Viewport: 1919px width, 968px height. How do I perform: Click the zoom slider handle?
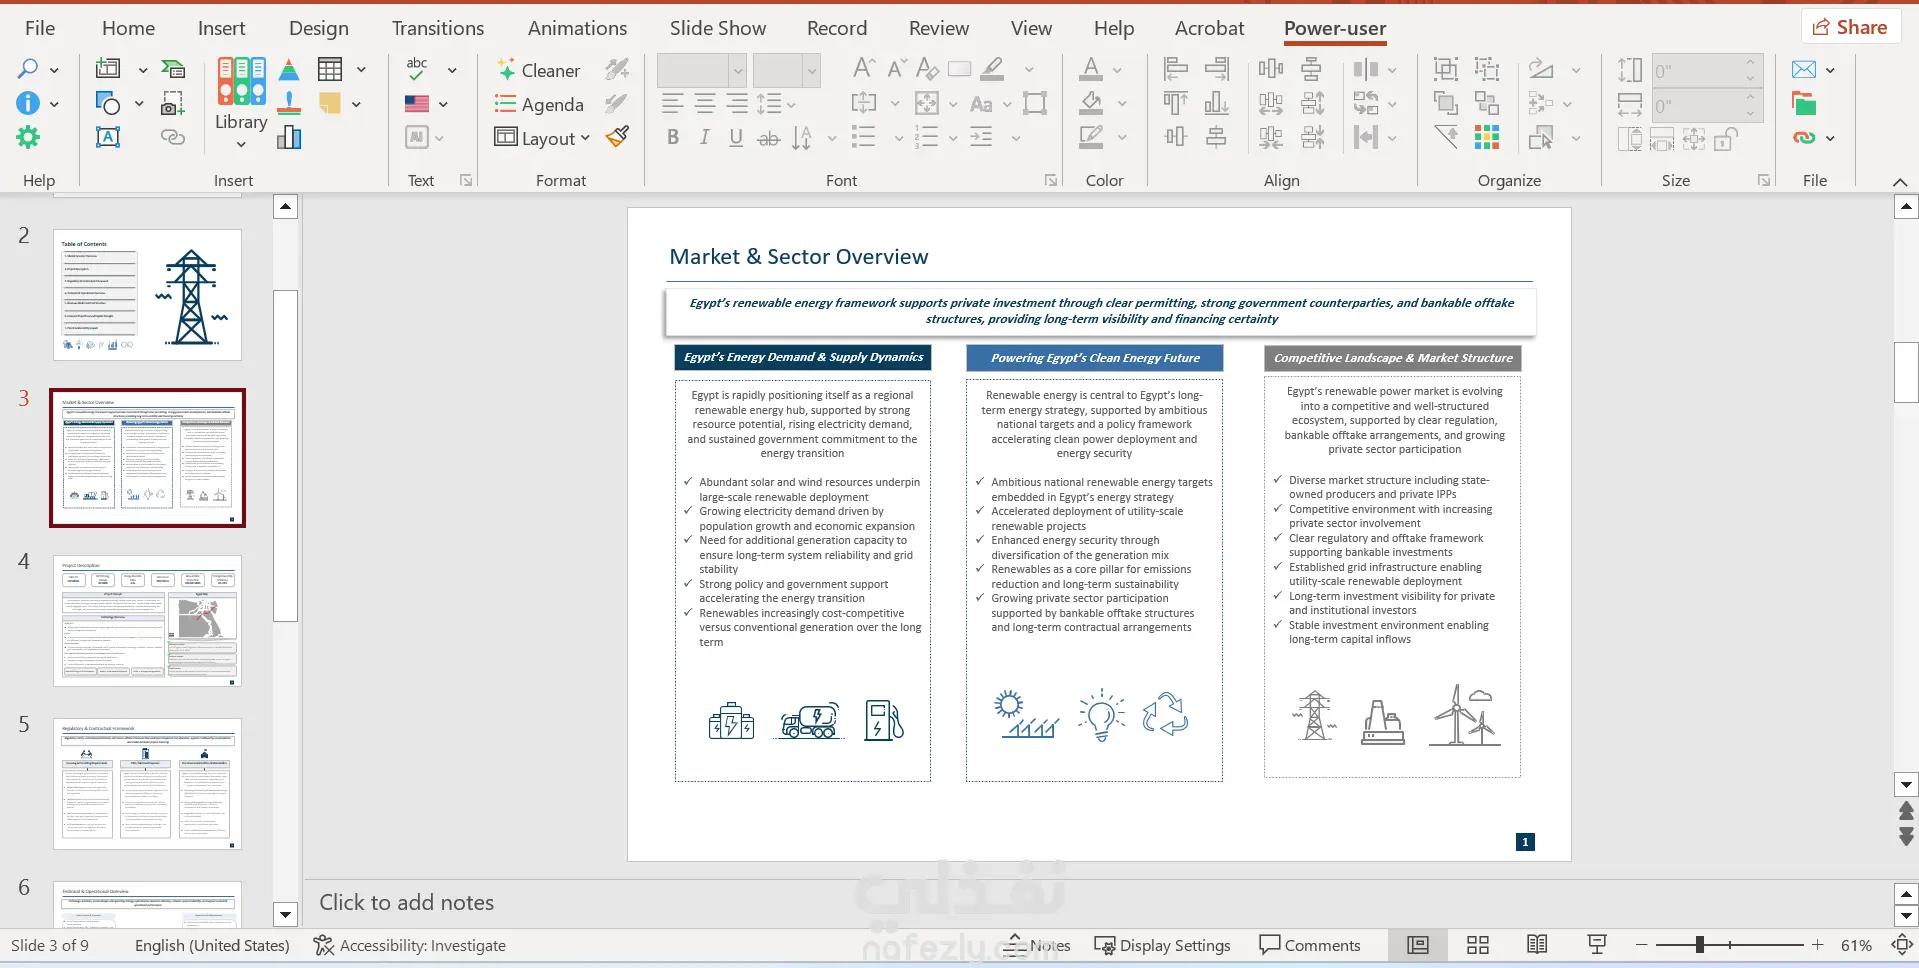pos(1699,945)
